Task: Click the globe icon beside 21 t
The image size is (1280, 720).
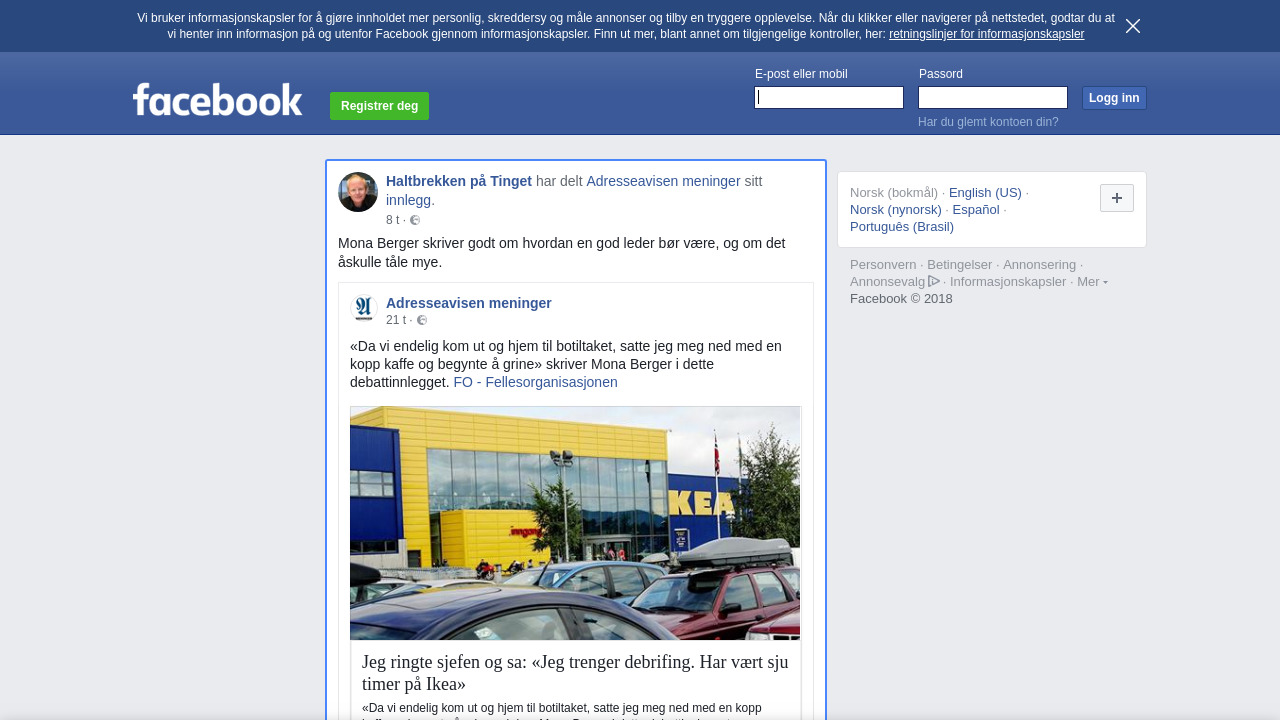Action: (422, 320)
